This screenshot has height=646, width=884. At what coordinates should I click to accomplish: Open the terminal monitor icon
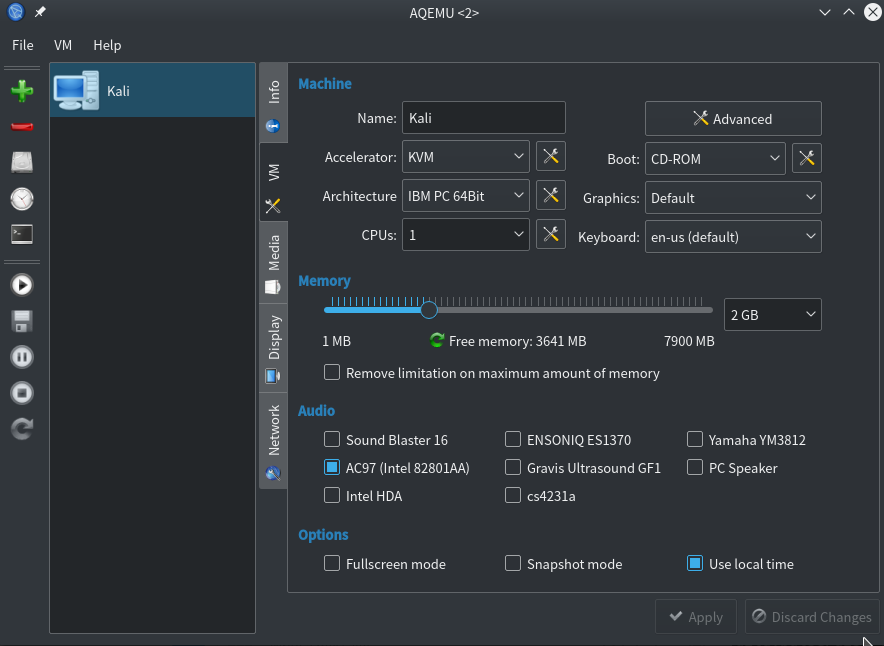click(21, 234)
